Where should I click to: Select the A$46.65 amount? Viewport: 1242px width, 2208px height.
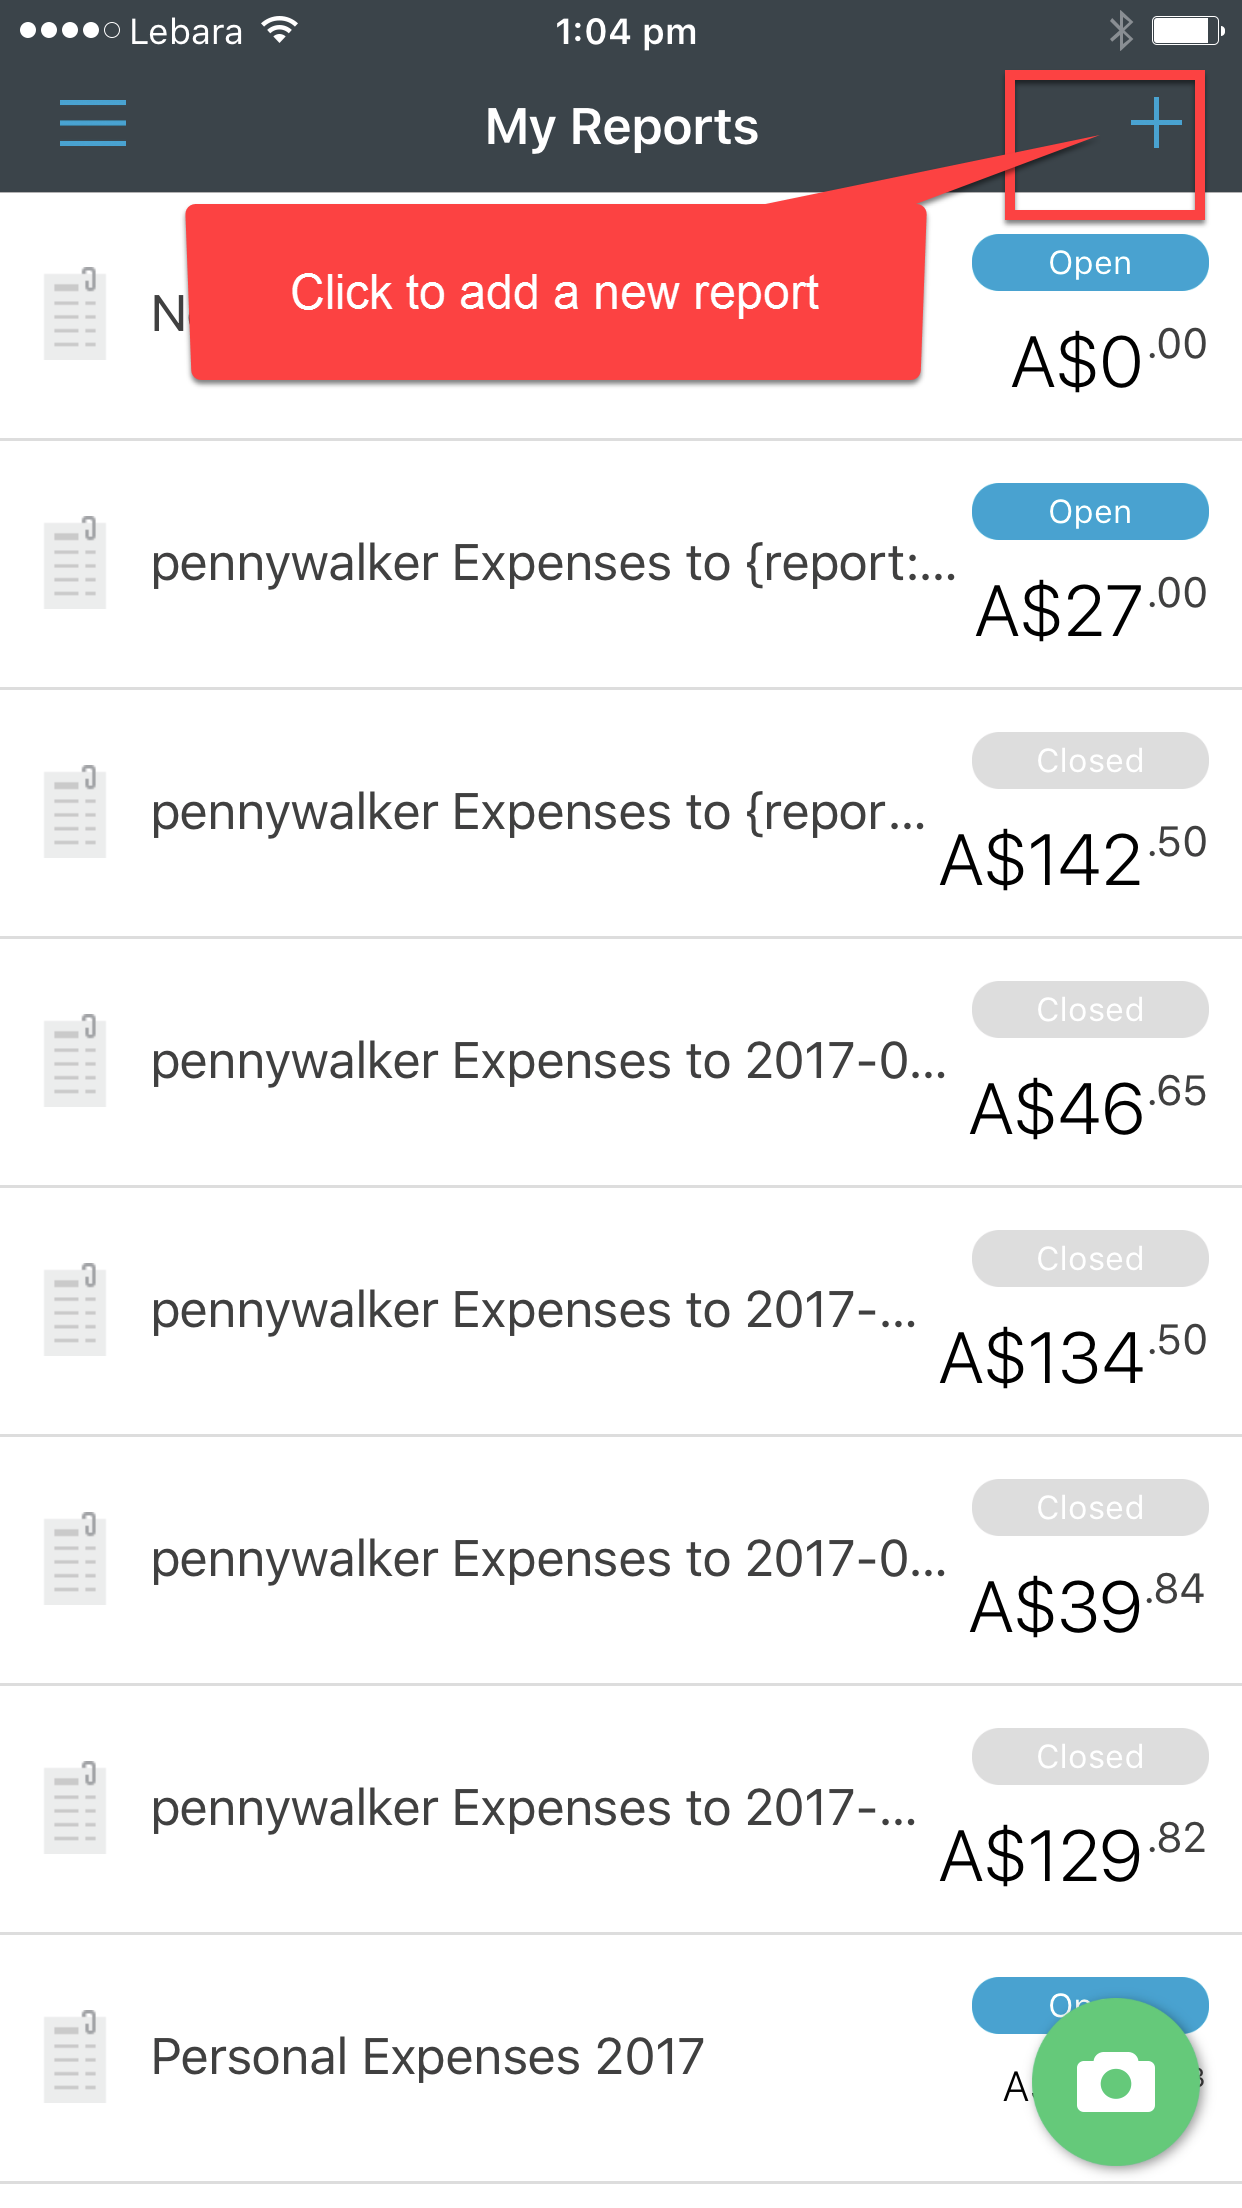(x=1088, y=1108)
